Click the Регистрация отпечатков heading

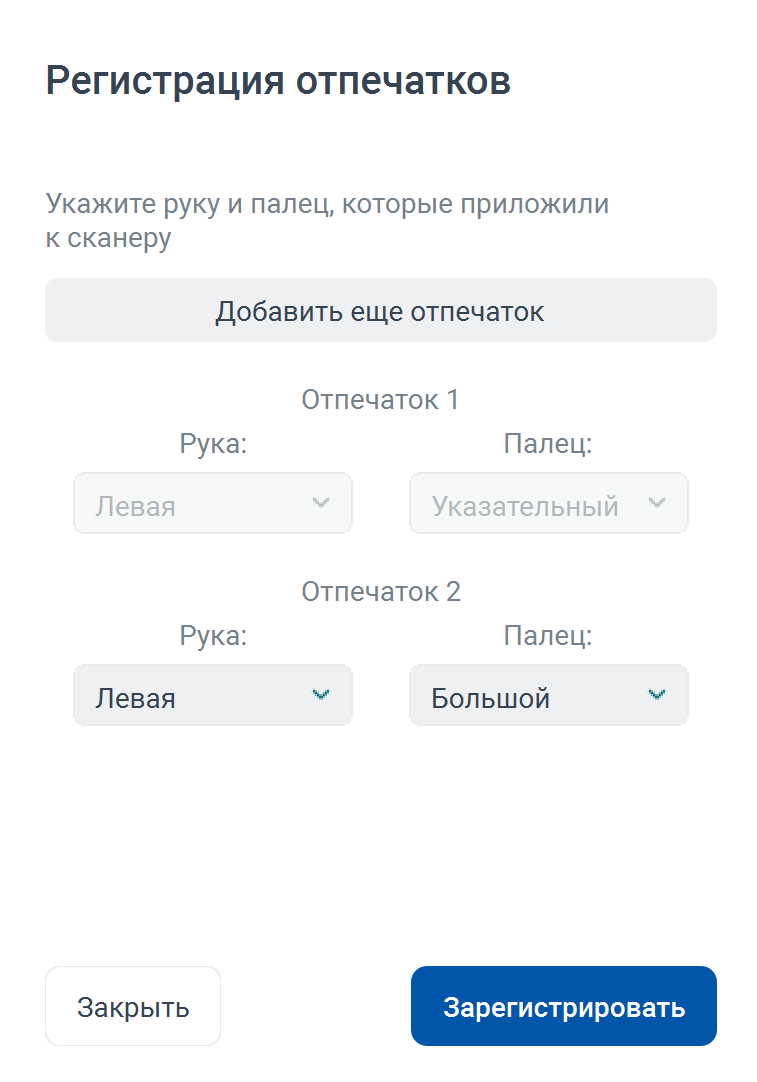[x=278, y=81]
